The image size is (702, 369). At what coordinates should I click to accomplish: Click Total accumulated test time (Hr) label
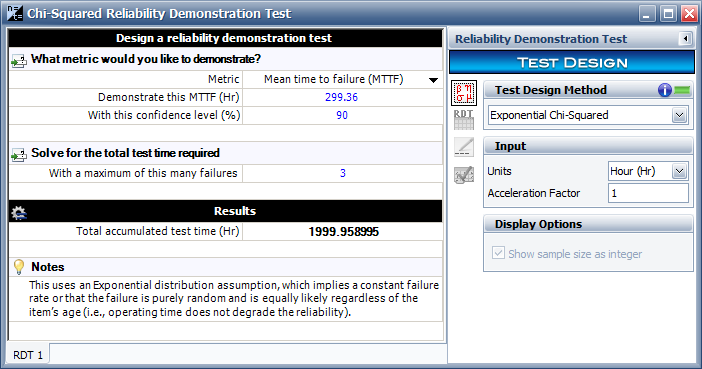[158, 231]
